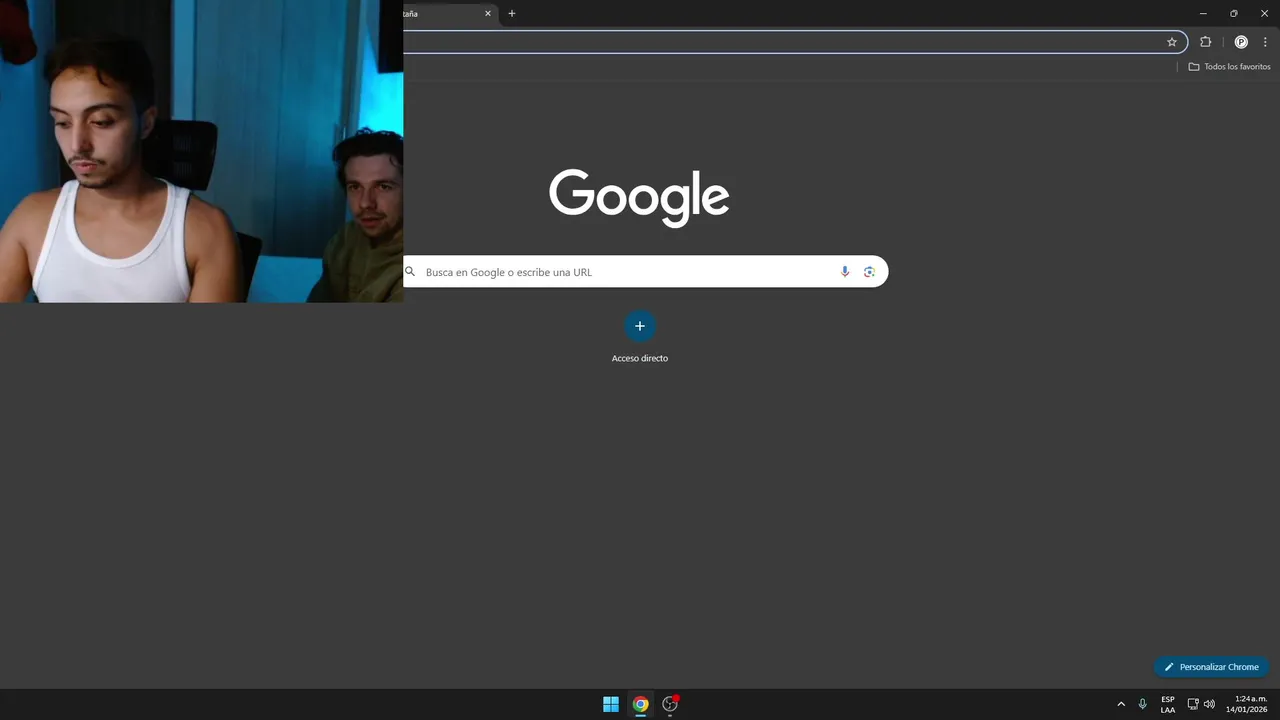The width and height of the screenshot is (1280, 720).
Task: Open the Windows Start menu
Action: tap(611, 704)
